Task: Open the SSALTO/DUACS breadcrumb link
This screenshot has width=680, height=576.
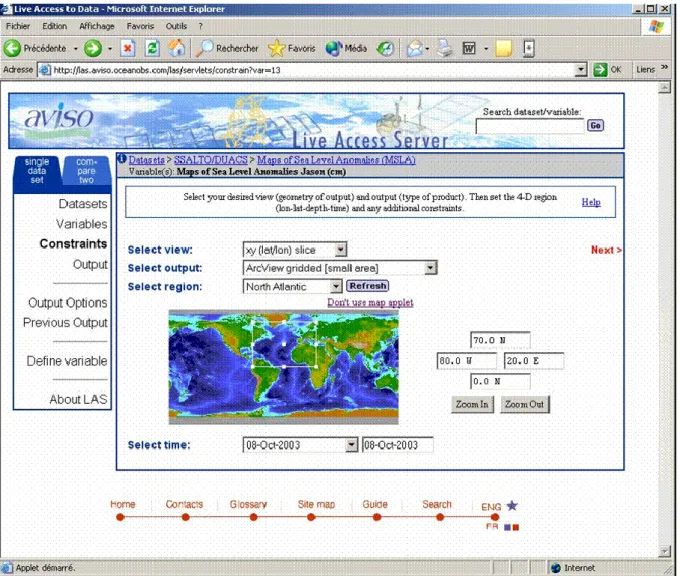Action: (210, 160)
